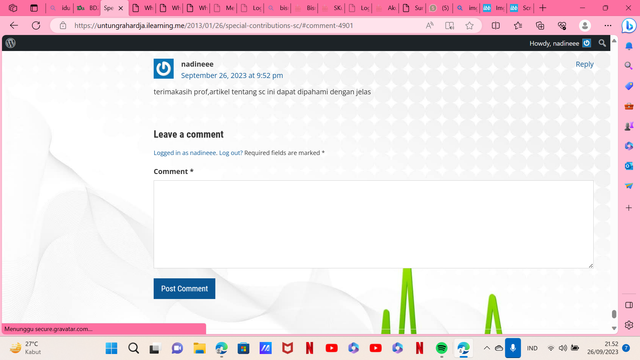Screen dimensions: 640x360
Task: Open WordPress logo admin menu
Action: [x=11, y=43]
